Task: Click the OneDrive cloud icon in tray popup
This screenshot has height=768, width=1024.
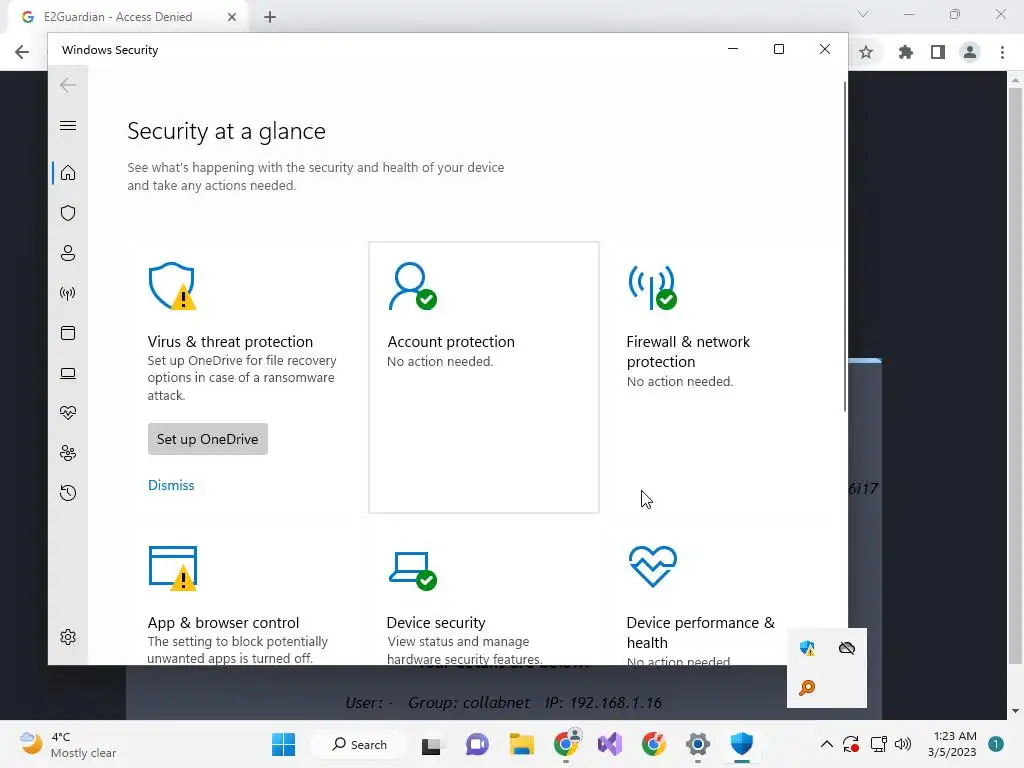Action: tap(847, 648)
